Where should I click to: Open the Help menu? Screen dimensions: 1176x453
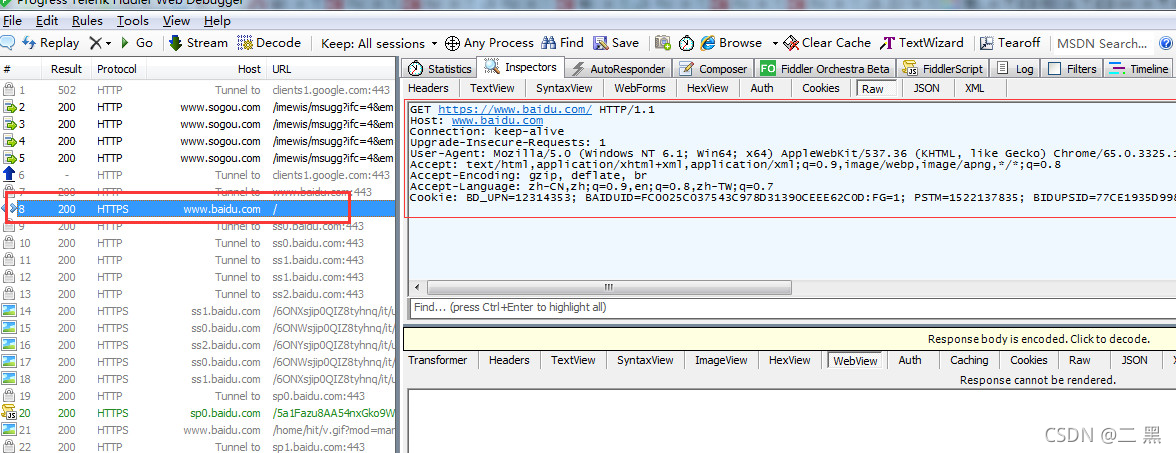click(x=218, y=21)
